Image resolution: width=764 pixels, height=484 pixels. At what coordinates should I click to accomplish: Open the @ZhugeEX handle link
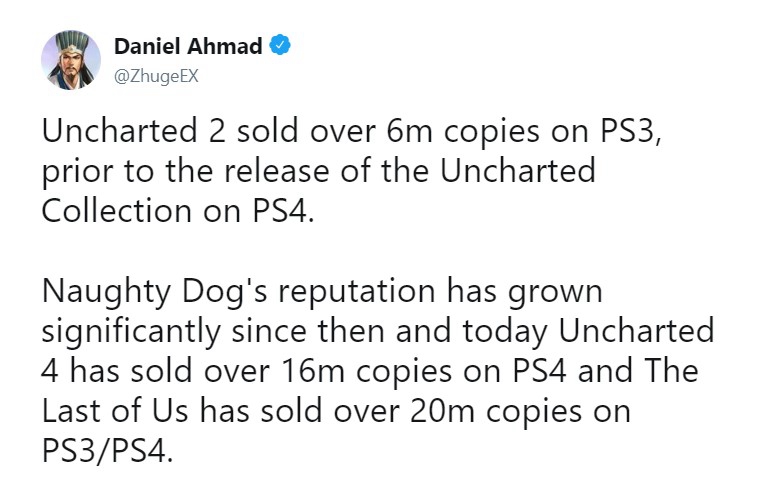[156, 76]
